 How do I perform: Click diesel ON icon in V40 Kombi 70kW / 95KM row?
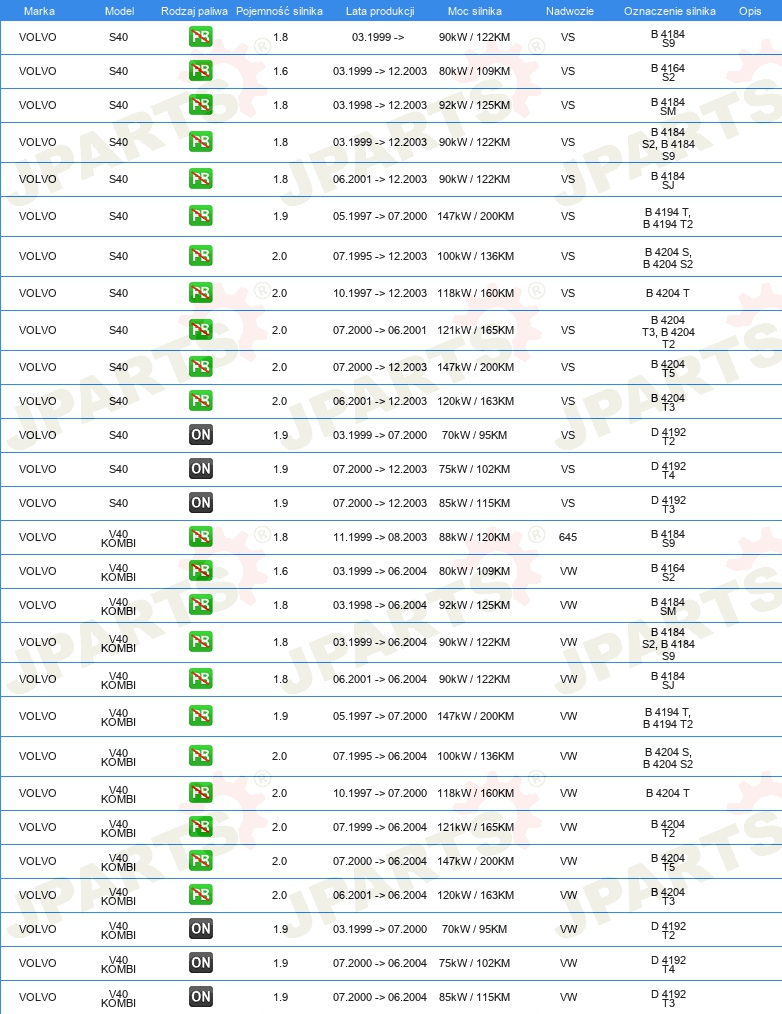(x=201, y=929)
